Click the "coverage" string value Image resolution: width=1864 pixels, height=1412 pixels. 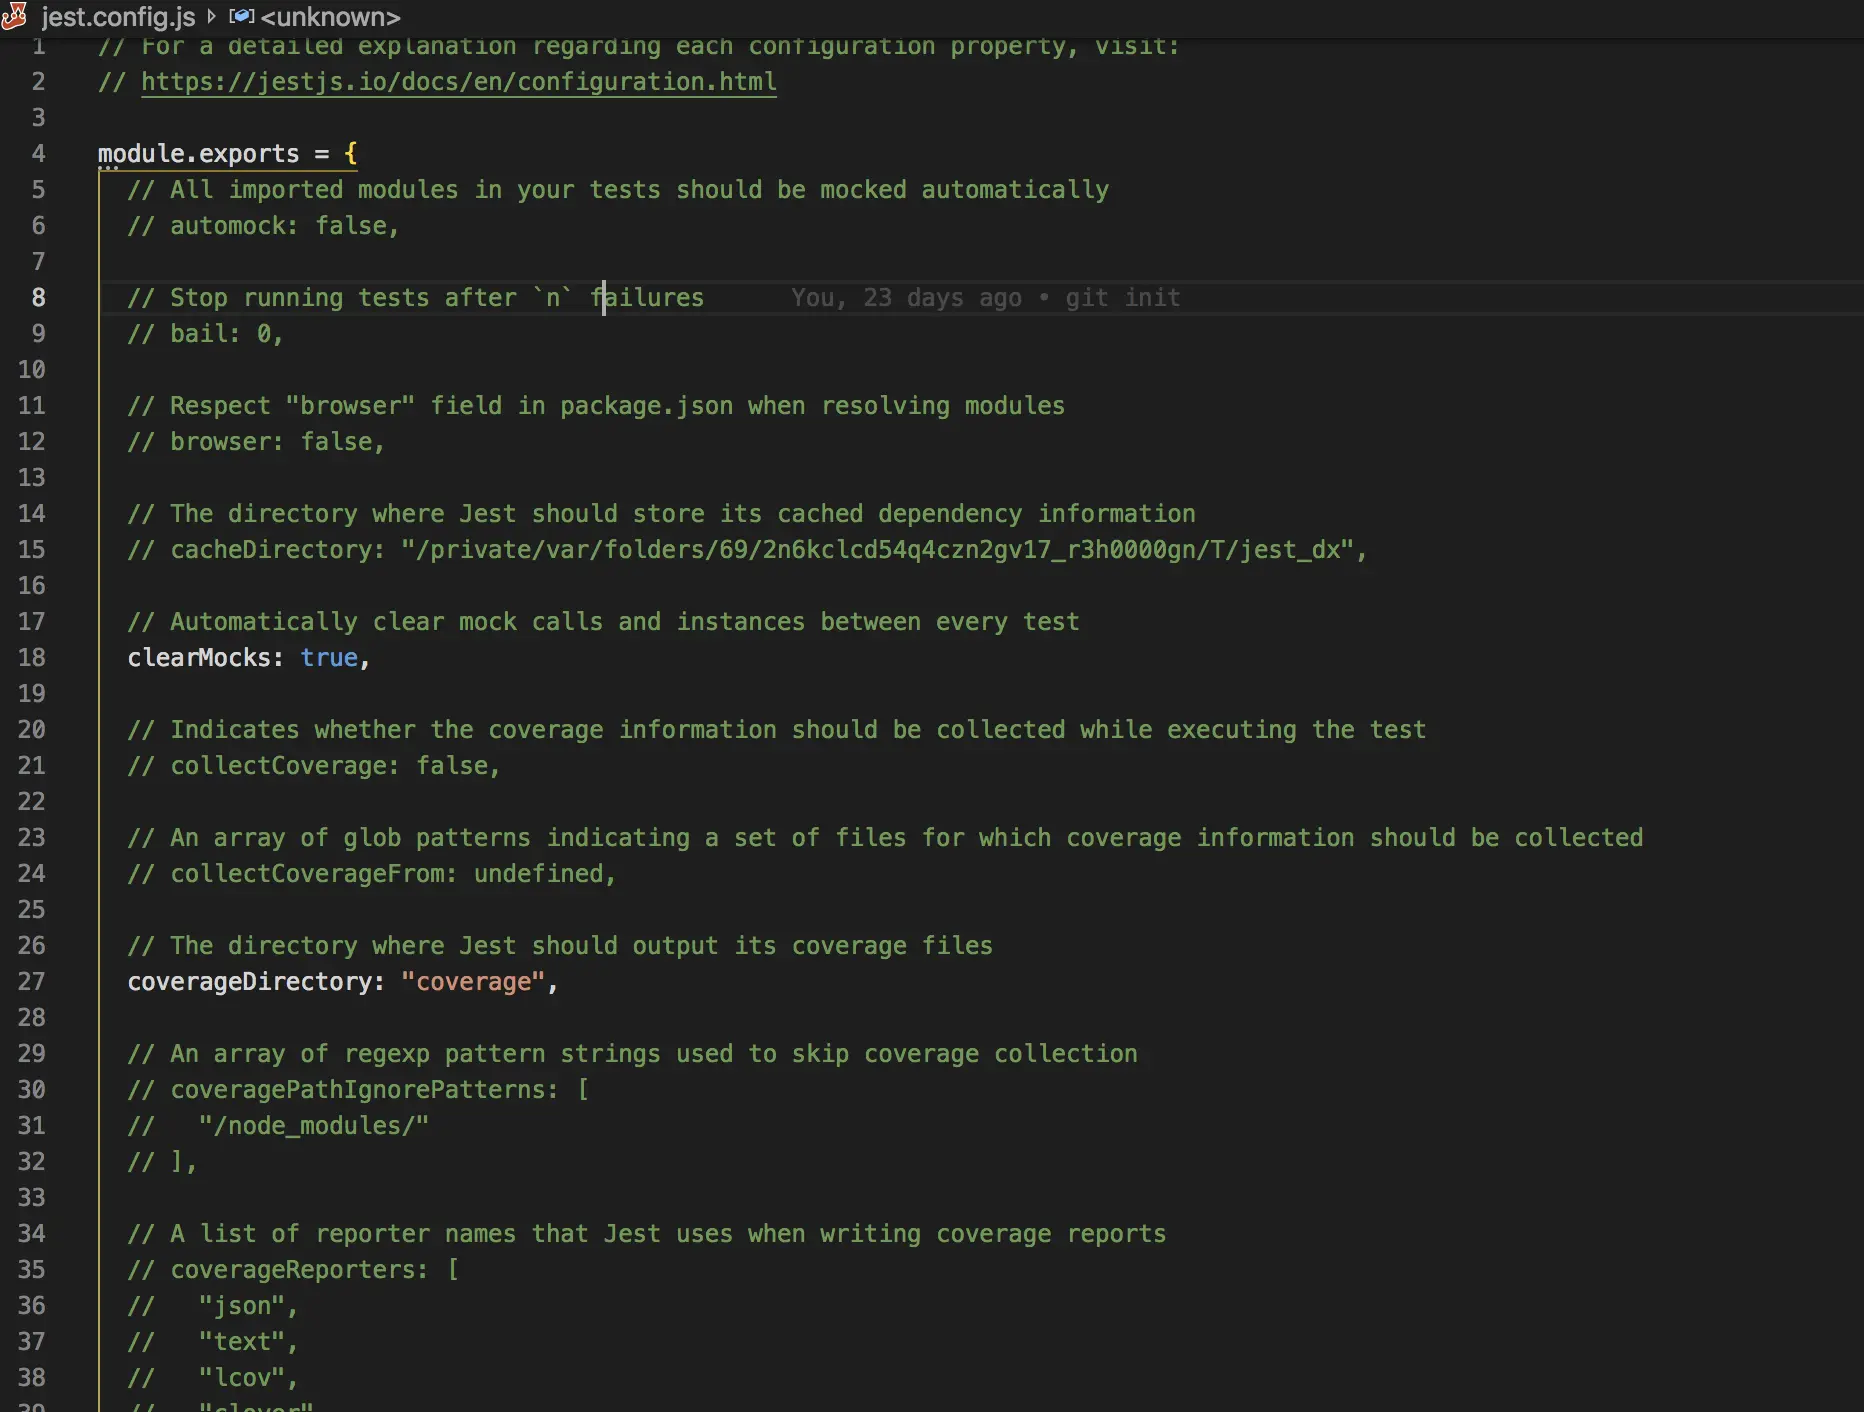(x=473, y=982)
